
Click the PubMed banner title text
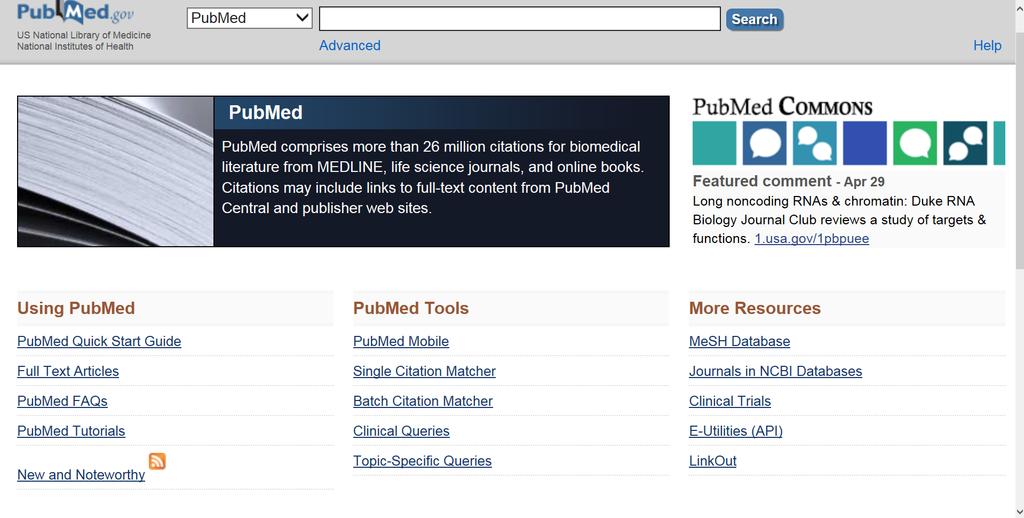(265, 113)
